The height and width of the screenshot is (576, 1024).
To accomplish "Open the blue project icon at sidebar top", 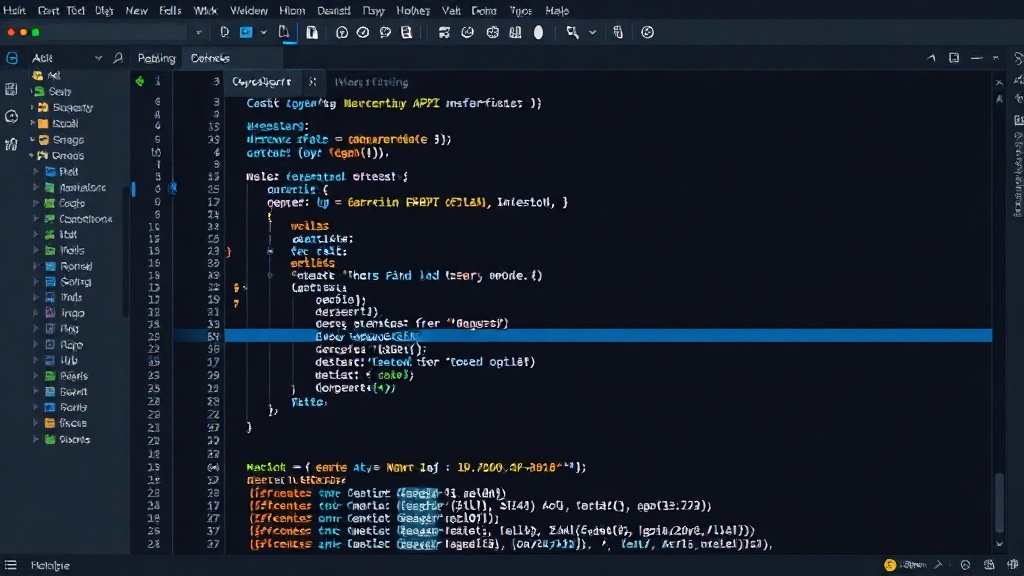I will (x=12, y=58).
